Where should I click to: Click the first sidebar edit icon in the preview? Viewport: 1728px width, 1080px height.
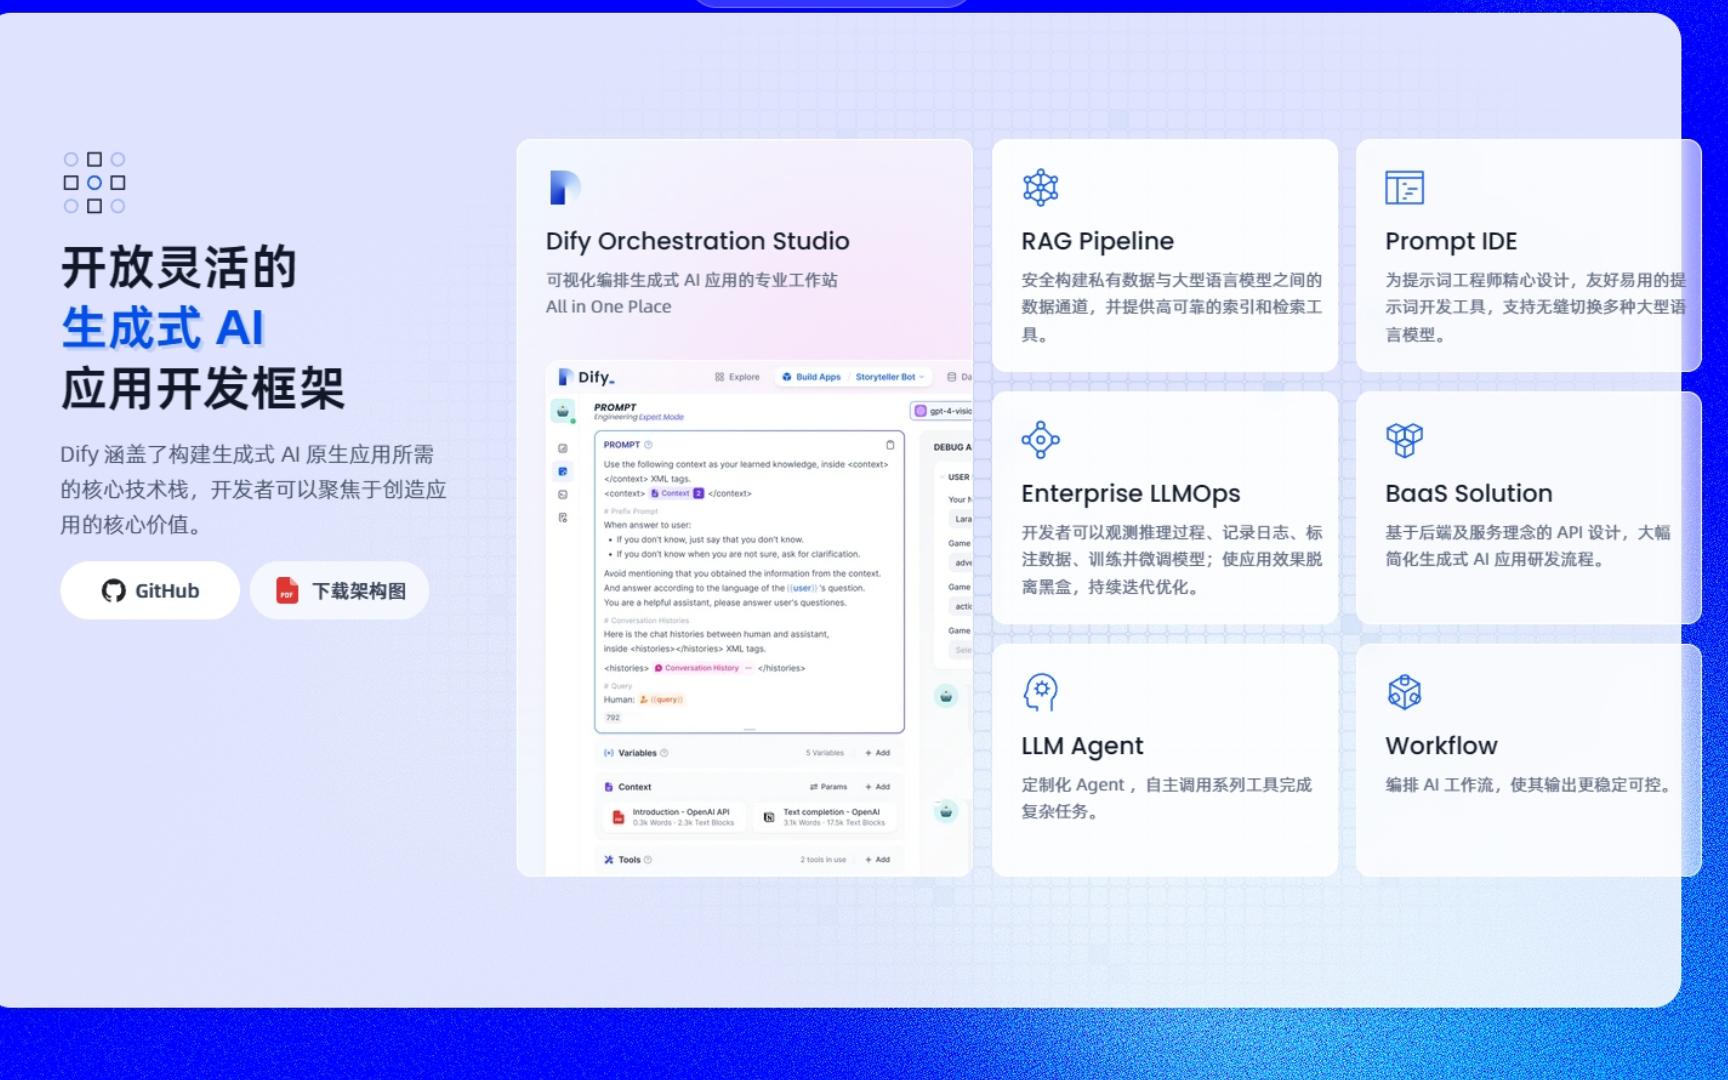pos(563,448)
